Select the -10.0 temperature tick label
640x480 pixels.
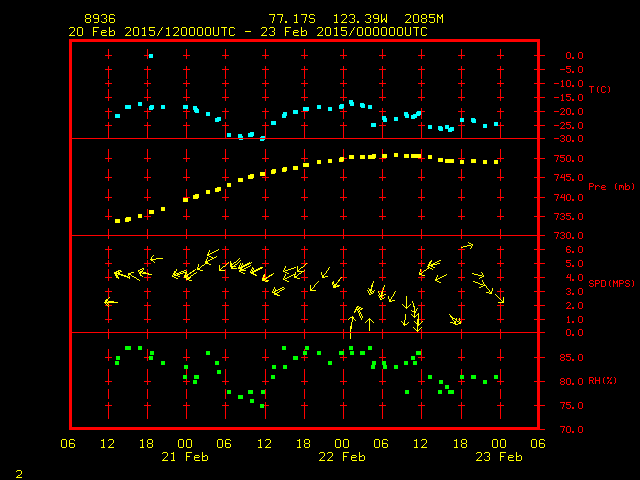[569, 84]
